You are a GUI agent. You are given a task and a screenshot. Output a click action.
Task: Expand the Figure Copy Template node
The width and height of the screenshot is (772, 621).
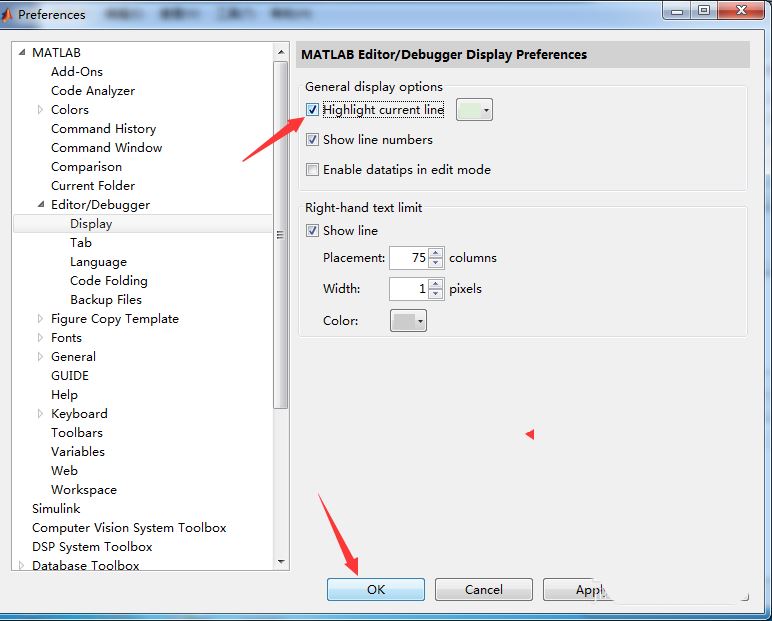[x=40, y=319]
